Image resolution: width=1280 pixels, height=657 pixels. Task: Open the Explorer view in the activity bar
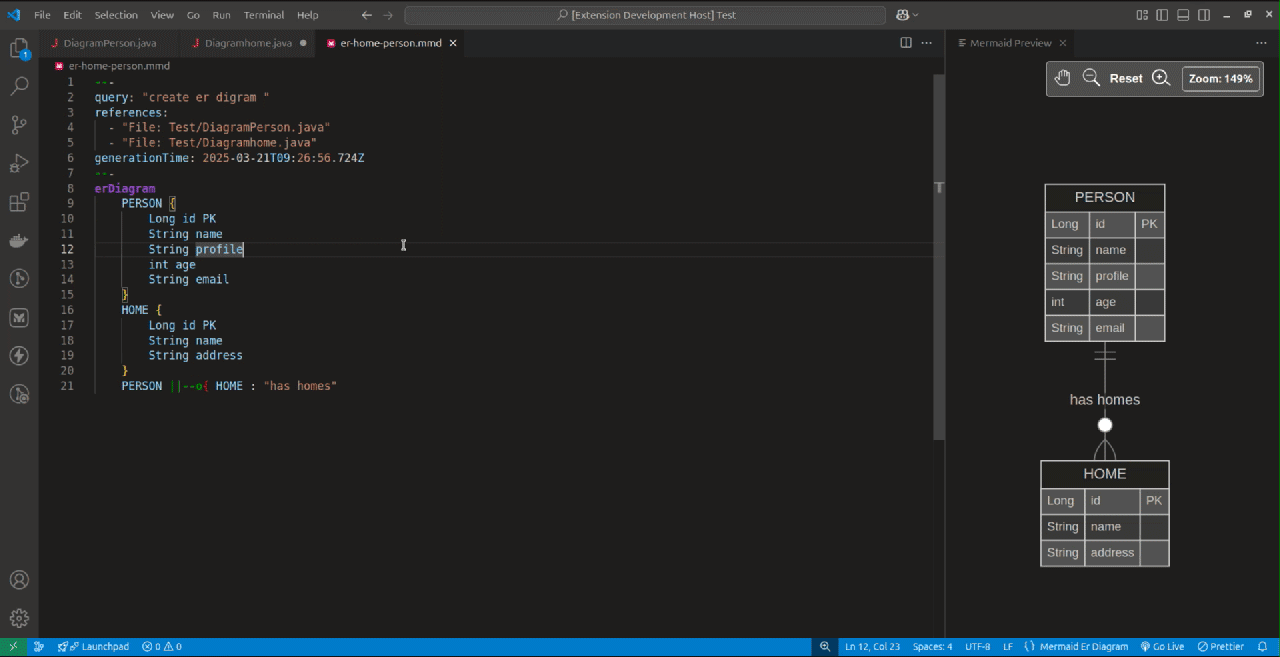point(20,47)
